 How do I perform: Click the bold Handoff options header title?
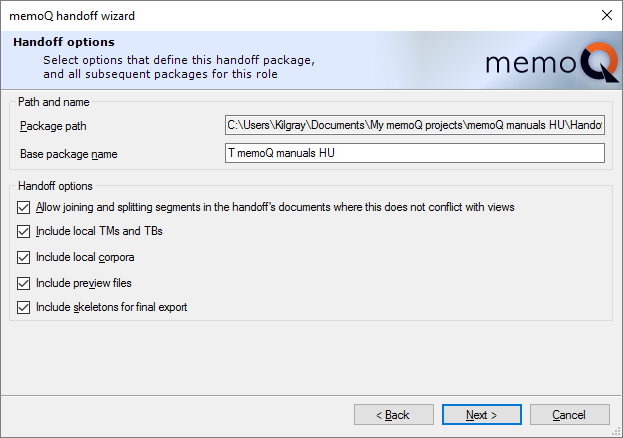(x=64, y=42)
